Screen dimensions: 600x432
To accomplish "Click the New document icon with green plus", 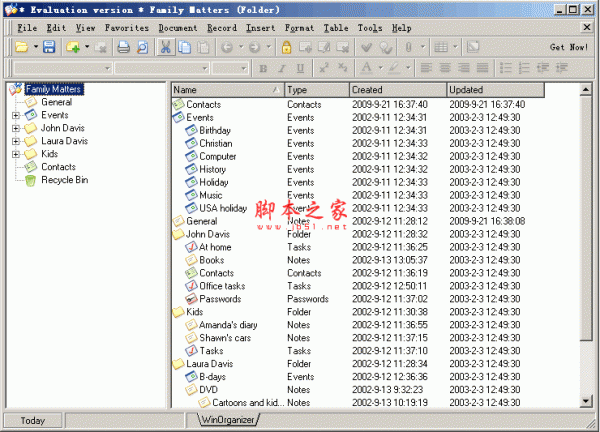I will pyautogui.click(x=73, y=47).
